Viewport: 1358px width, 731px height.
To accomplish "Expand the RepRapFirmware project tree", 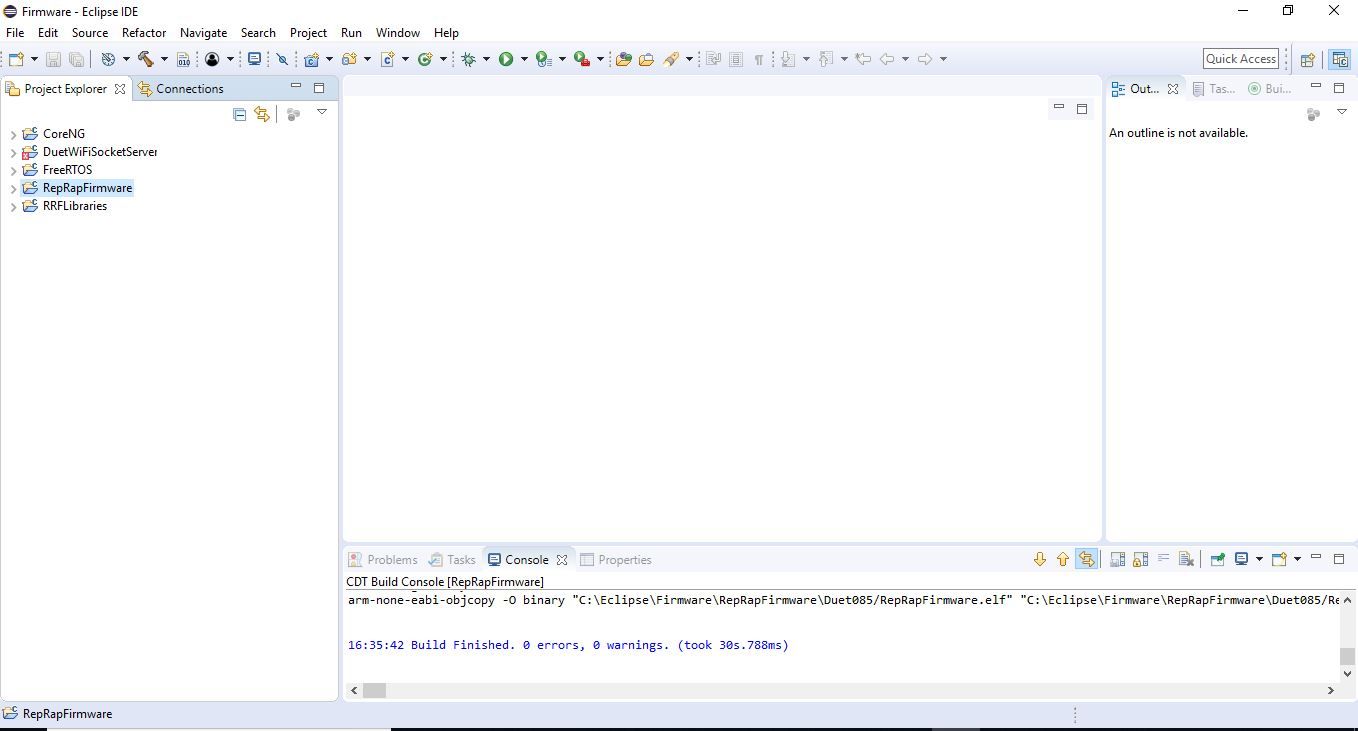I will (13, 189).
